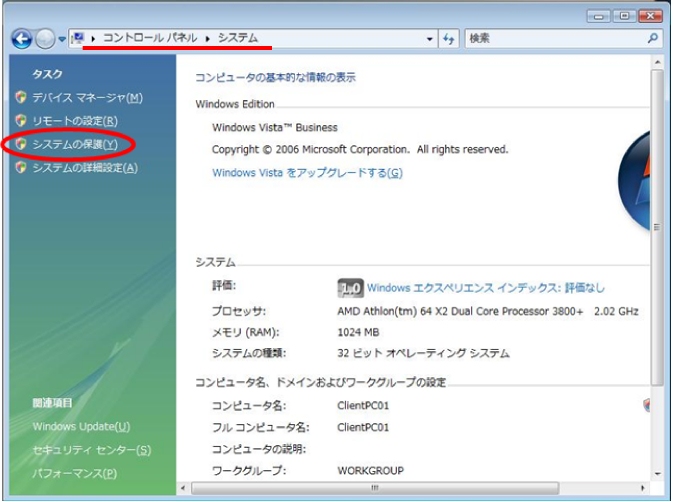The image size is (673, 502).
Task: Click shield icon beside システムの詳細設定
Action: [x=21, y=168]
